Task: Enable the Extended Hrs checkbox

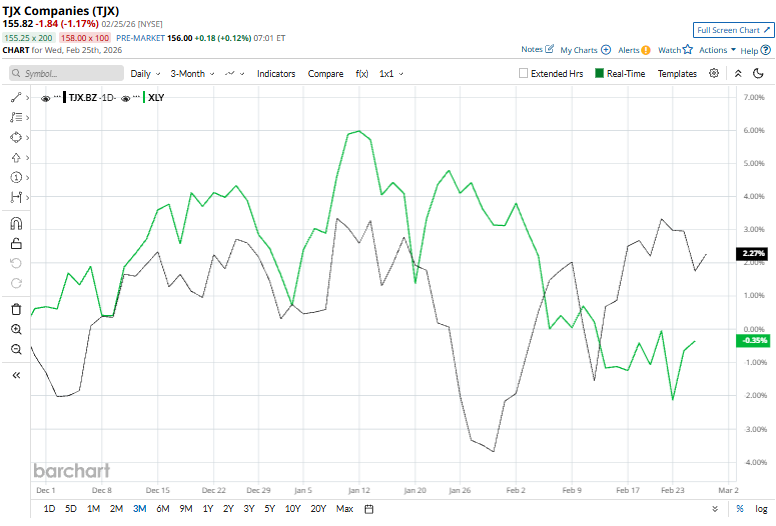Action: (x=523, y=73)
